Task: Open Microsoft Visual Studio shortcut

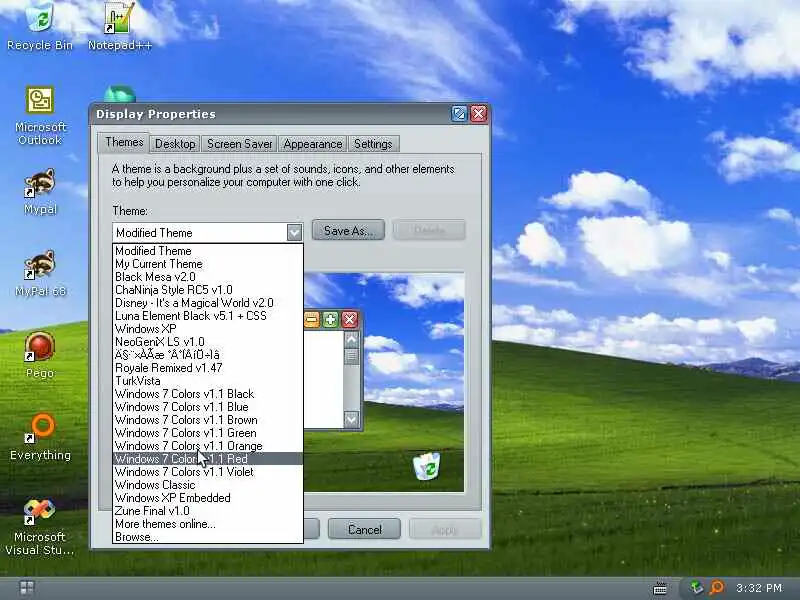Action: point(39,527)
